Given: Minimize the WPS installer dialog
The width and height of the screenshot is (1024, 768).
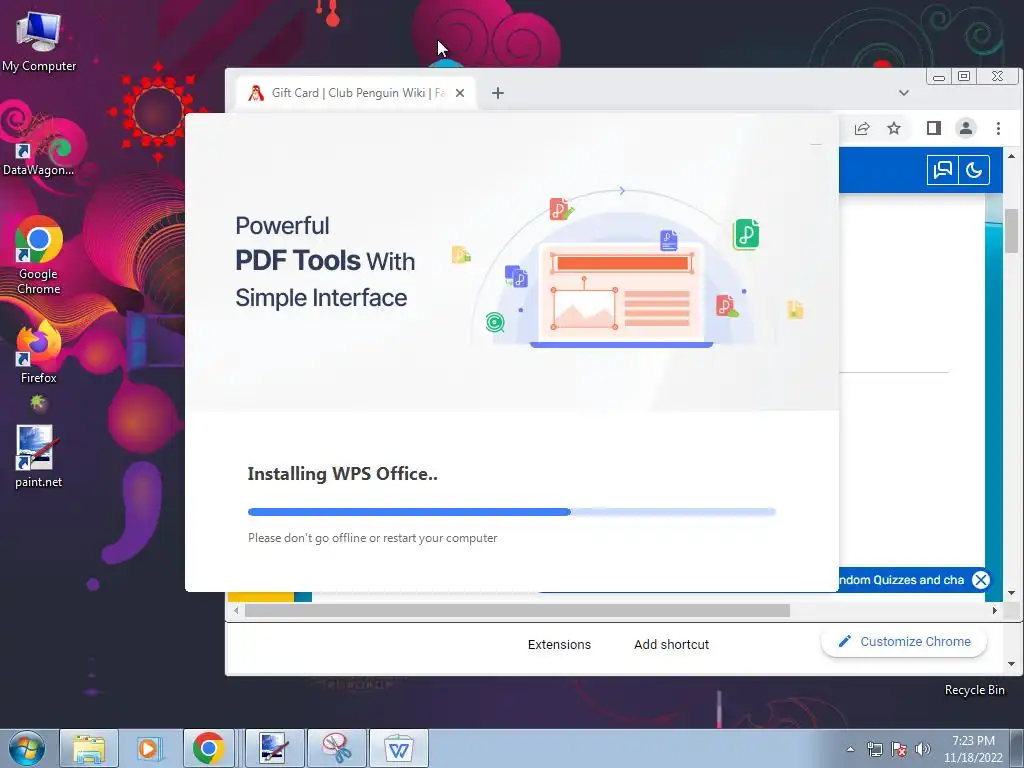Looking at the screenshot, I should pos(816,144).
